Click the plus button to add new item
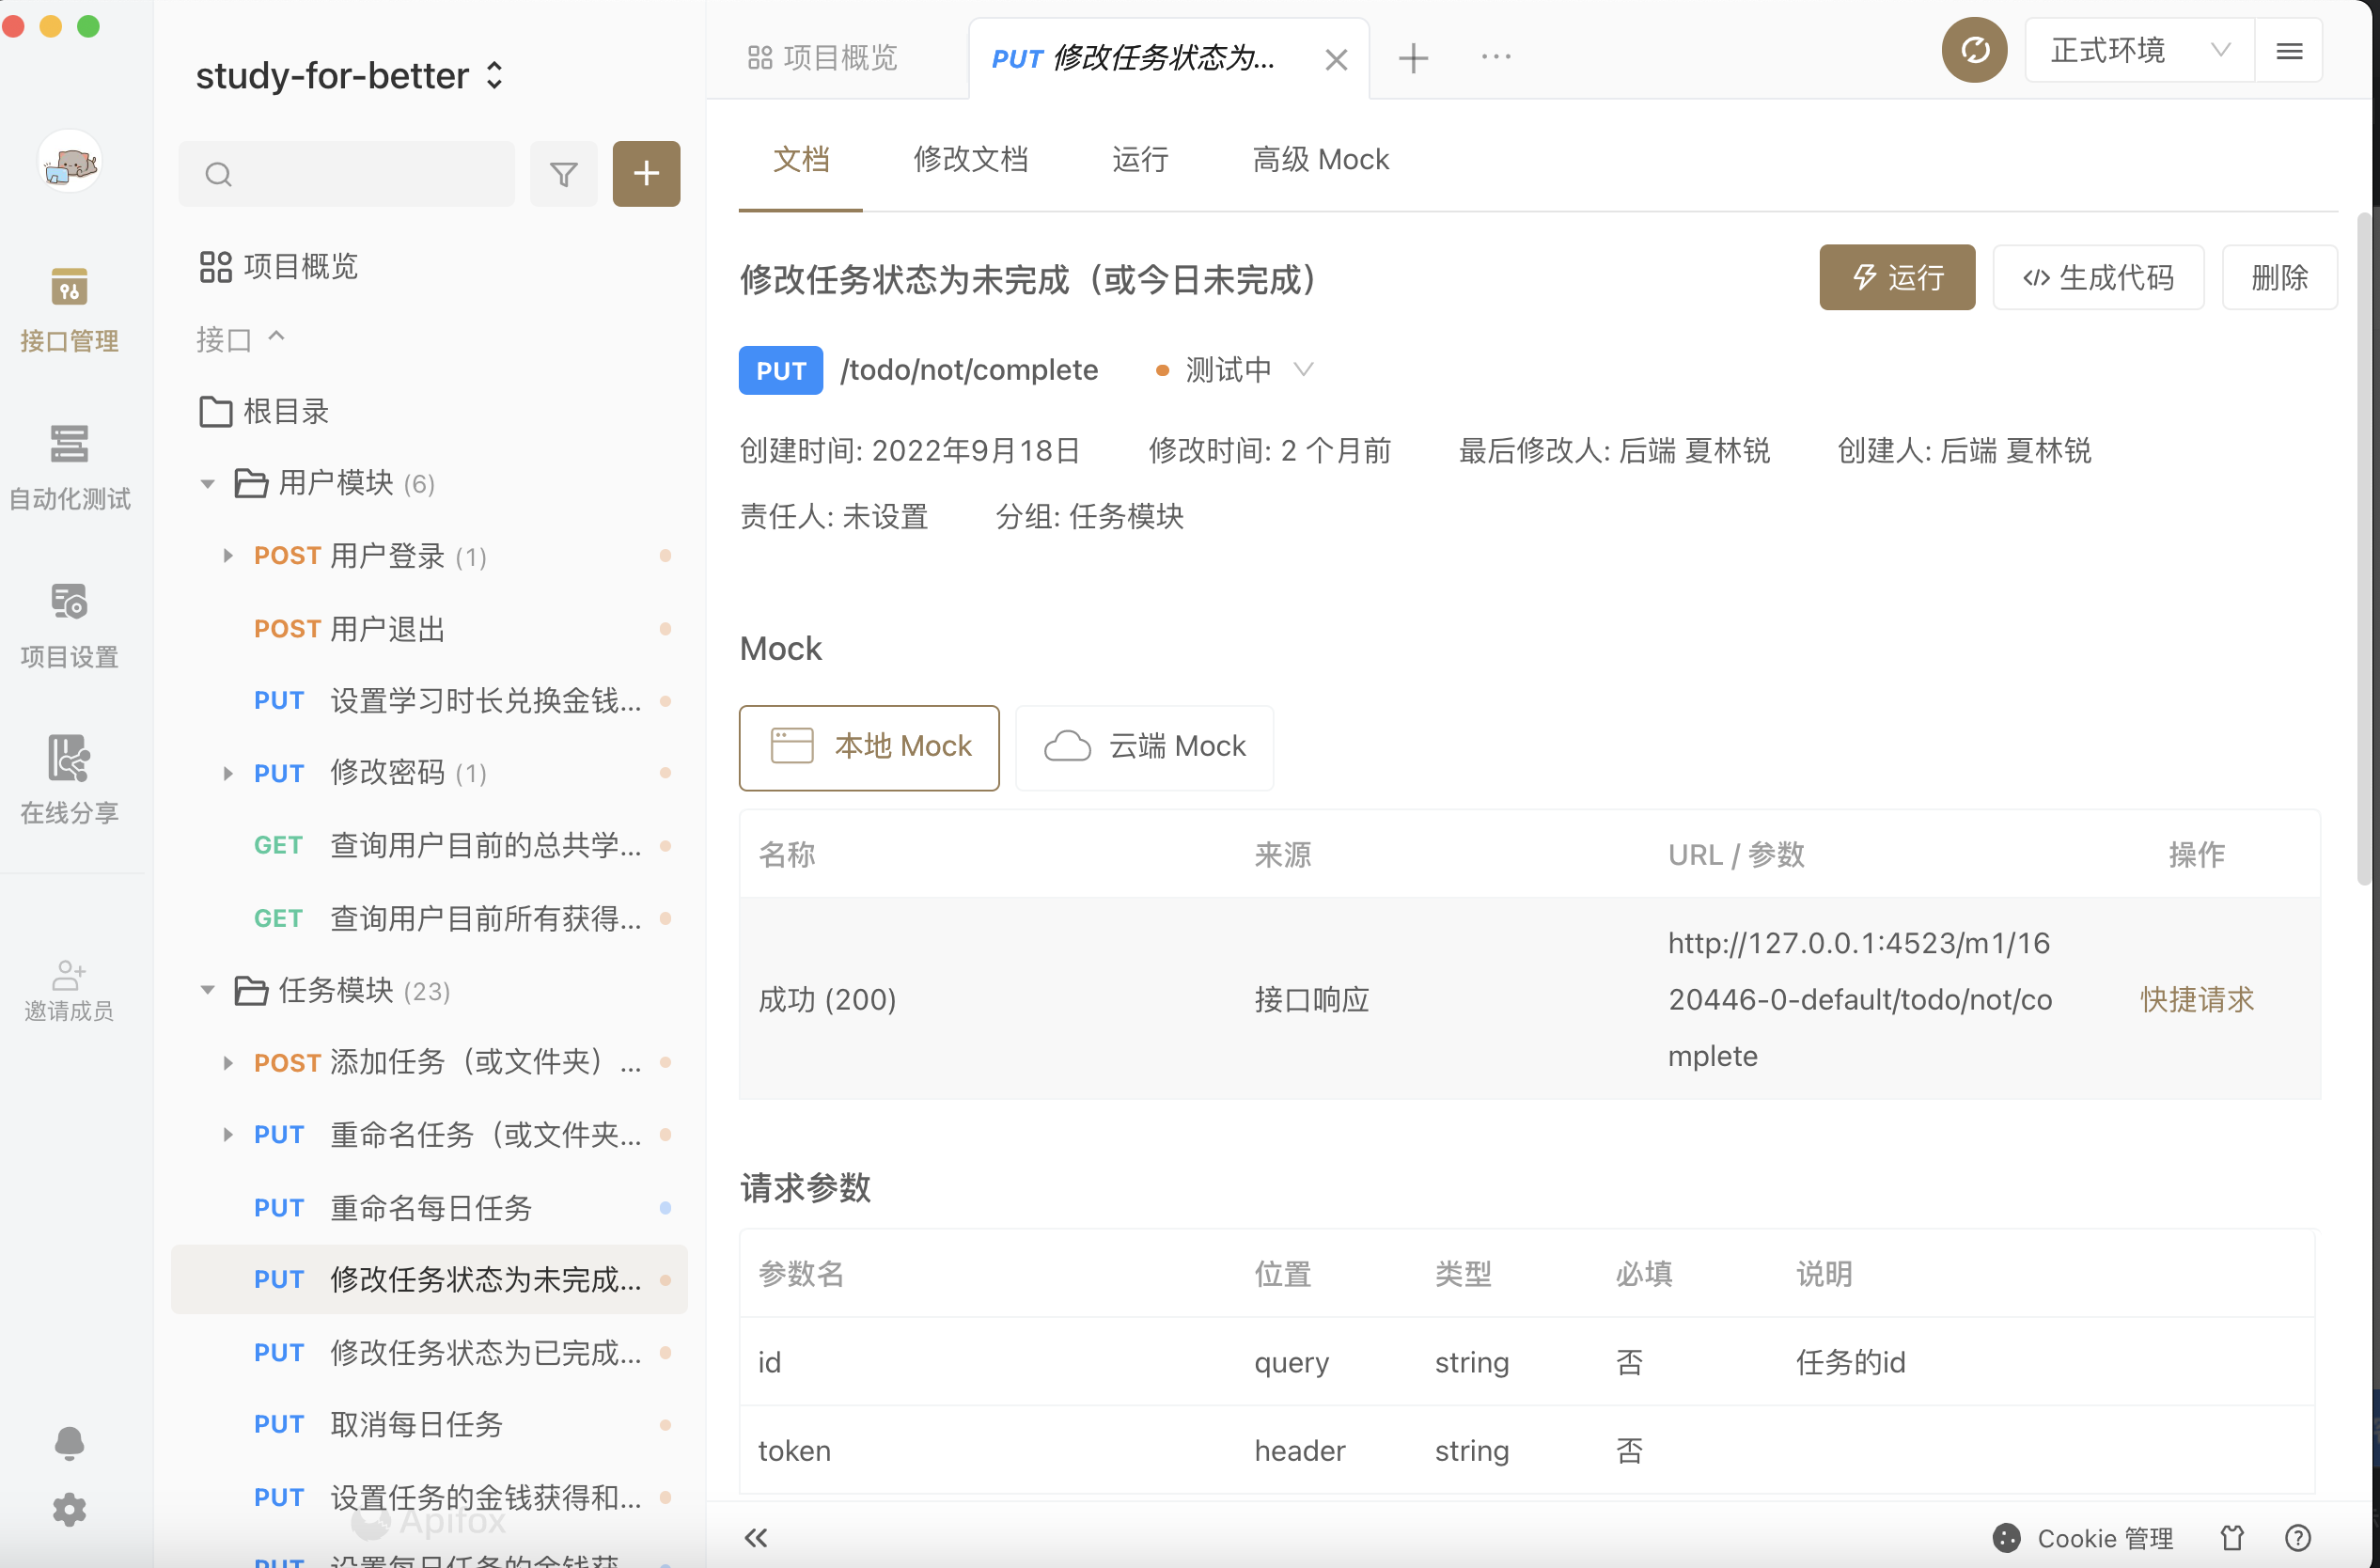This screenshot has width=2380, height=1568. (x=646, y=174)
